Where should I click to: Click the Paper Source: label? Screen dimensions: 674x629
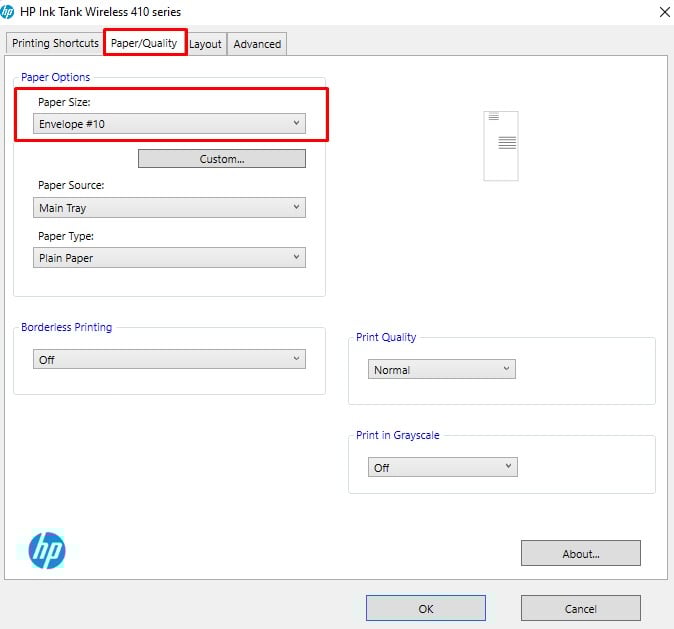tap(71, 185)
